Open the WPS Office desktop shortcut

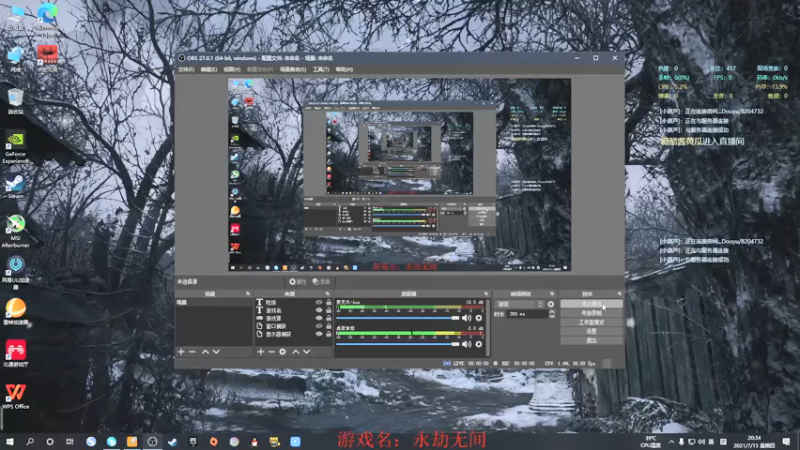15,396
